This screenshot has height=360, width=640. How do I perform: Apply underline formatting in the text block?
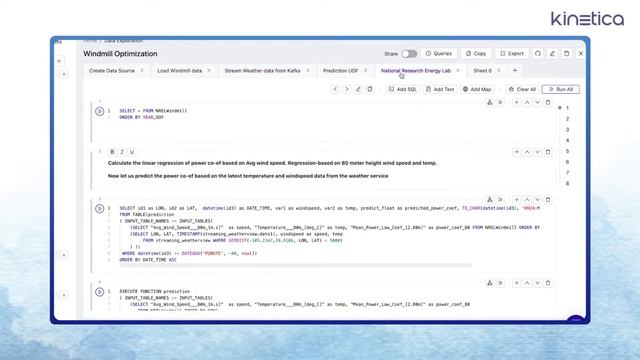[x=132, y=152]
